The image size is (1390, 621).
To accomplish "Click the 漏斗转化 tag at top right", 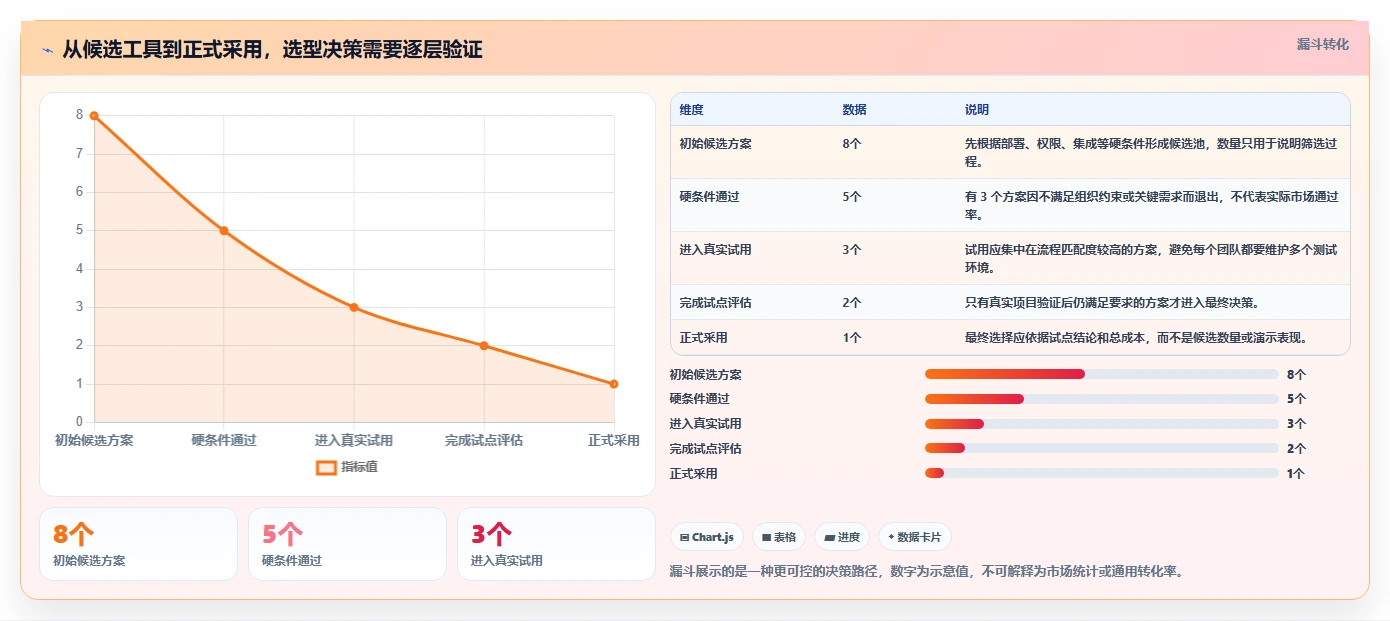I will tap(1322, 44).
